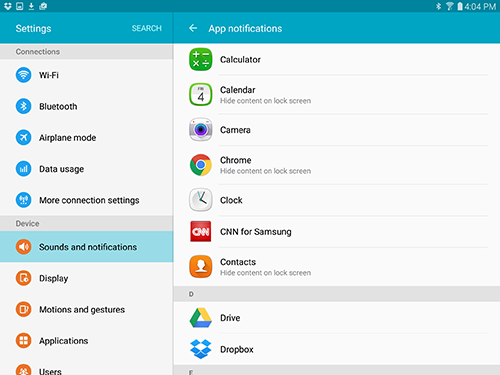
Task: Tap the Bluetooth indicator in status bar
Action: (439, 6)
